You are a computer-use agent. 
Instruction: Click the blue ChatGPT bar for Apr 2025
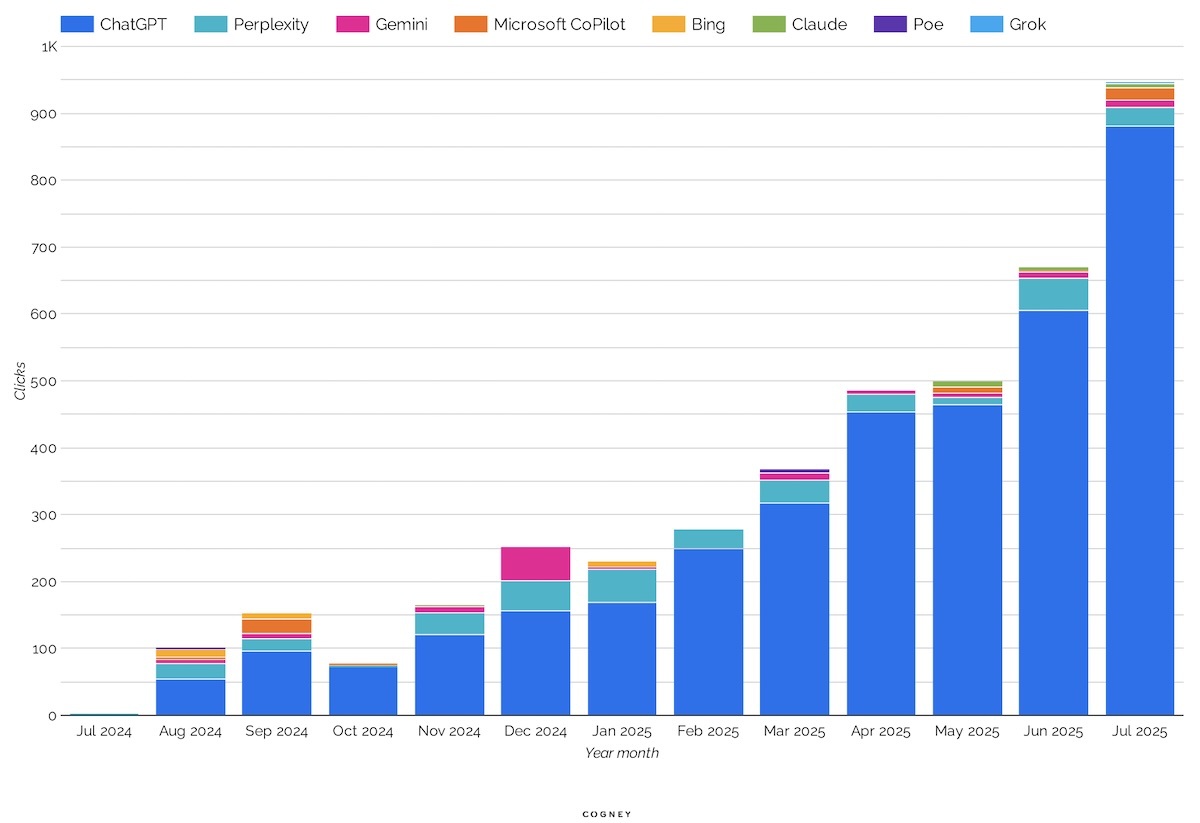[881, 564]
